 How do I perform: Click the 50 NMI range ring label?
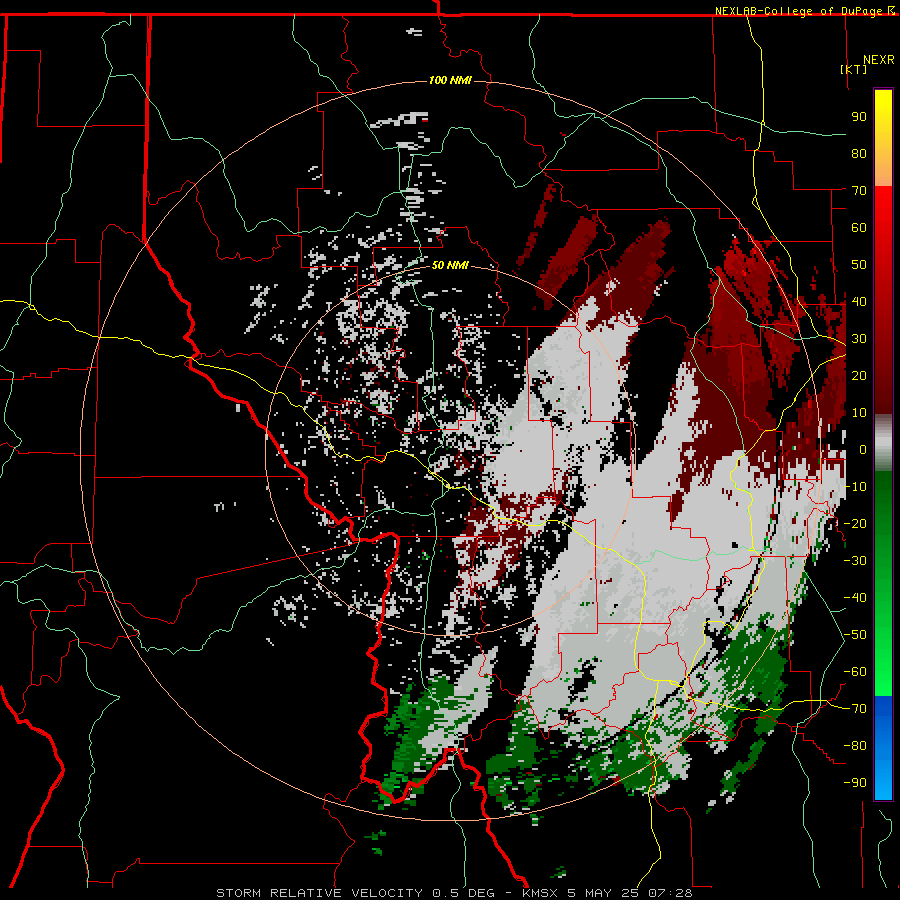(450, 265)
